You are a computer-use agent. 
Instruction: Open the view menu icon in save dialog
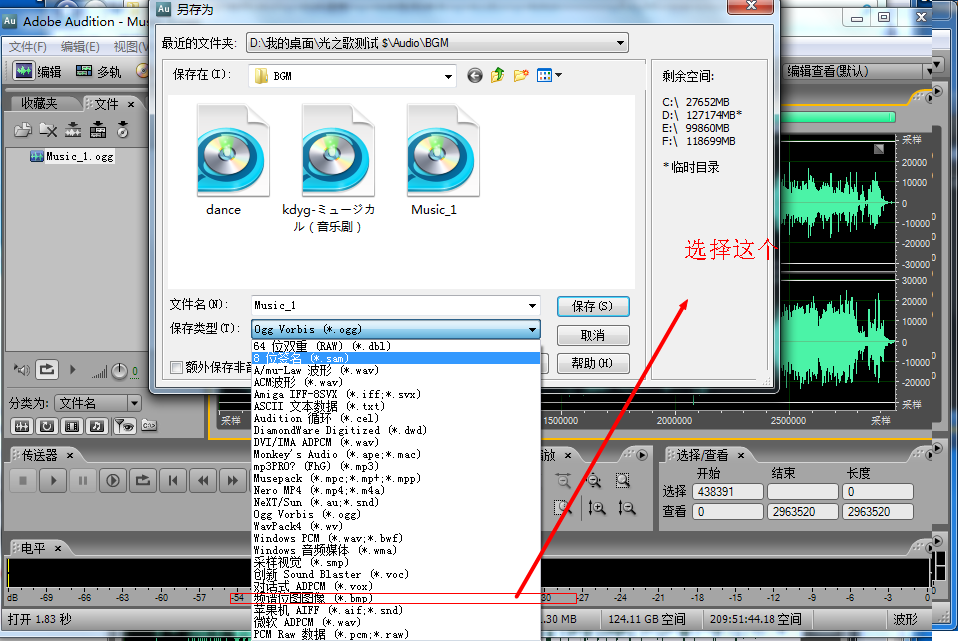(549, 75)
